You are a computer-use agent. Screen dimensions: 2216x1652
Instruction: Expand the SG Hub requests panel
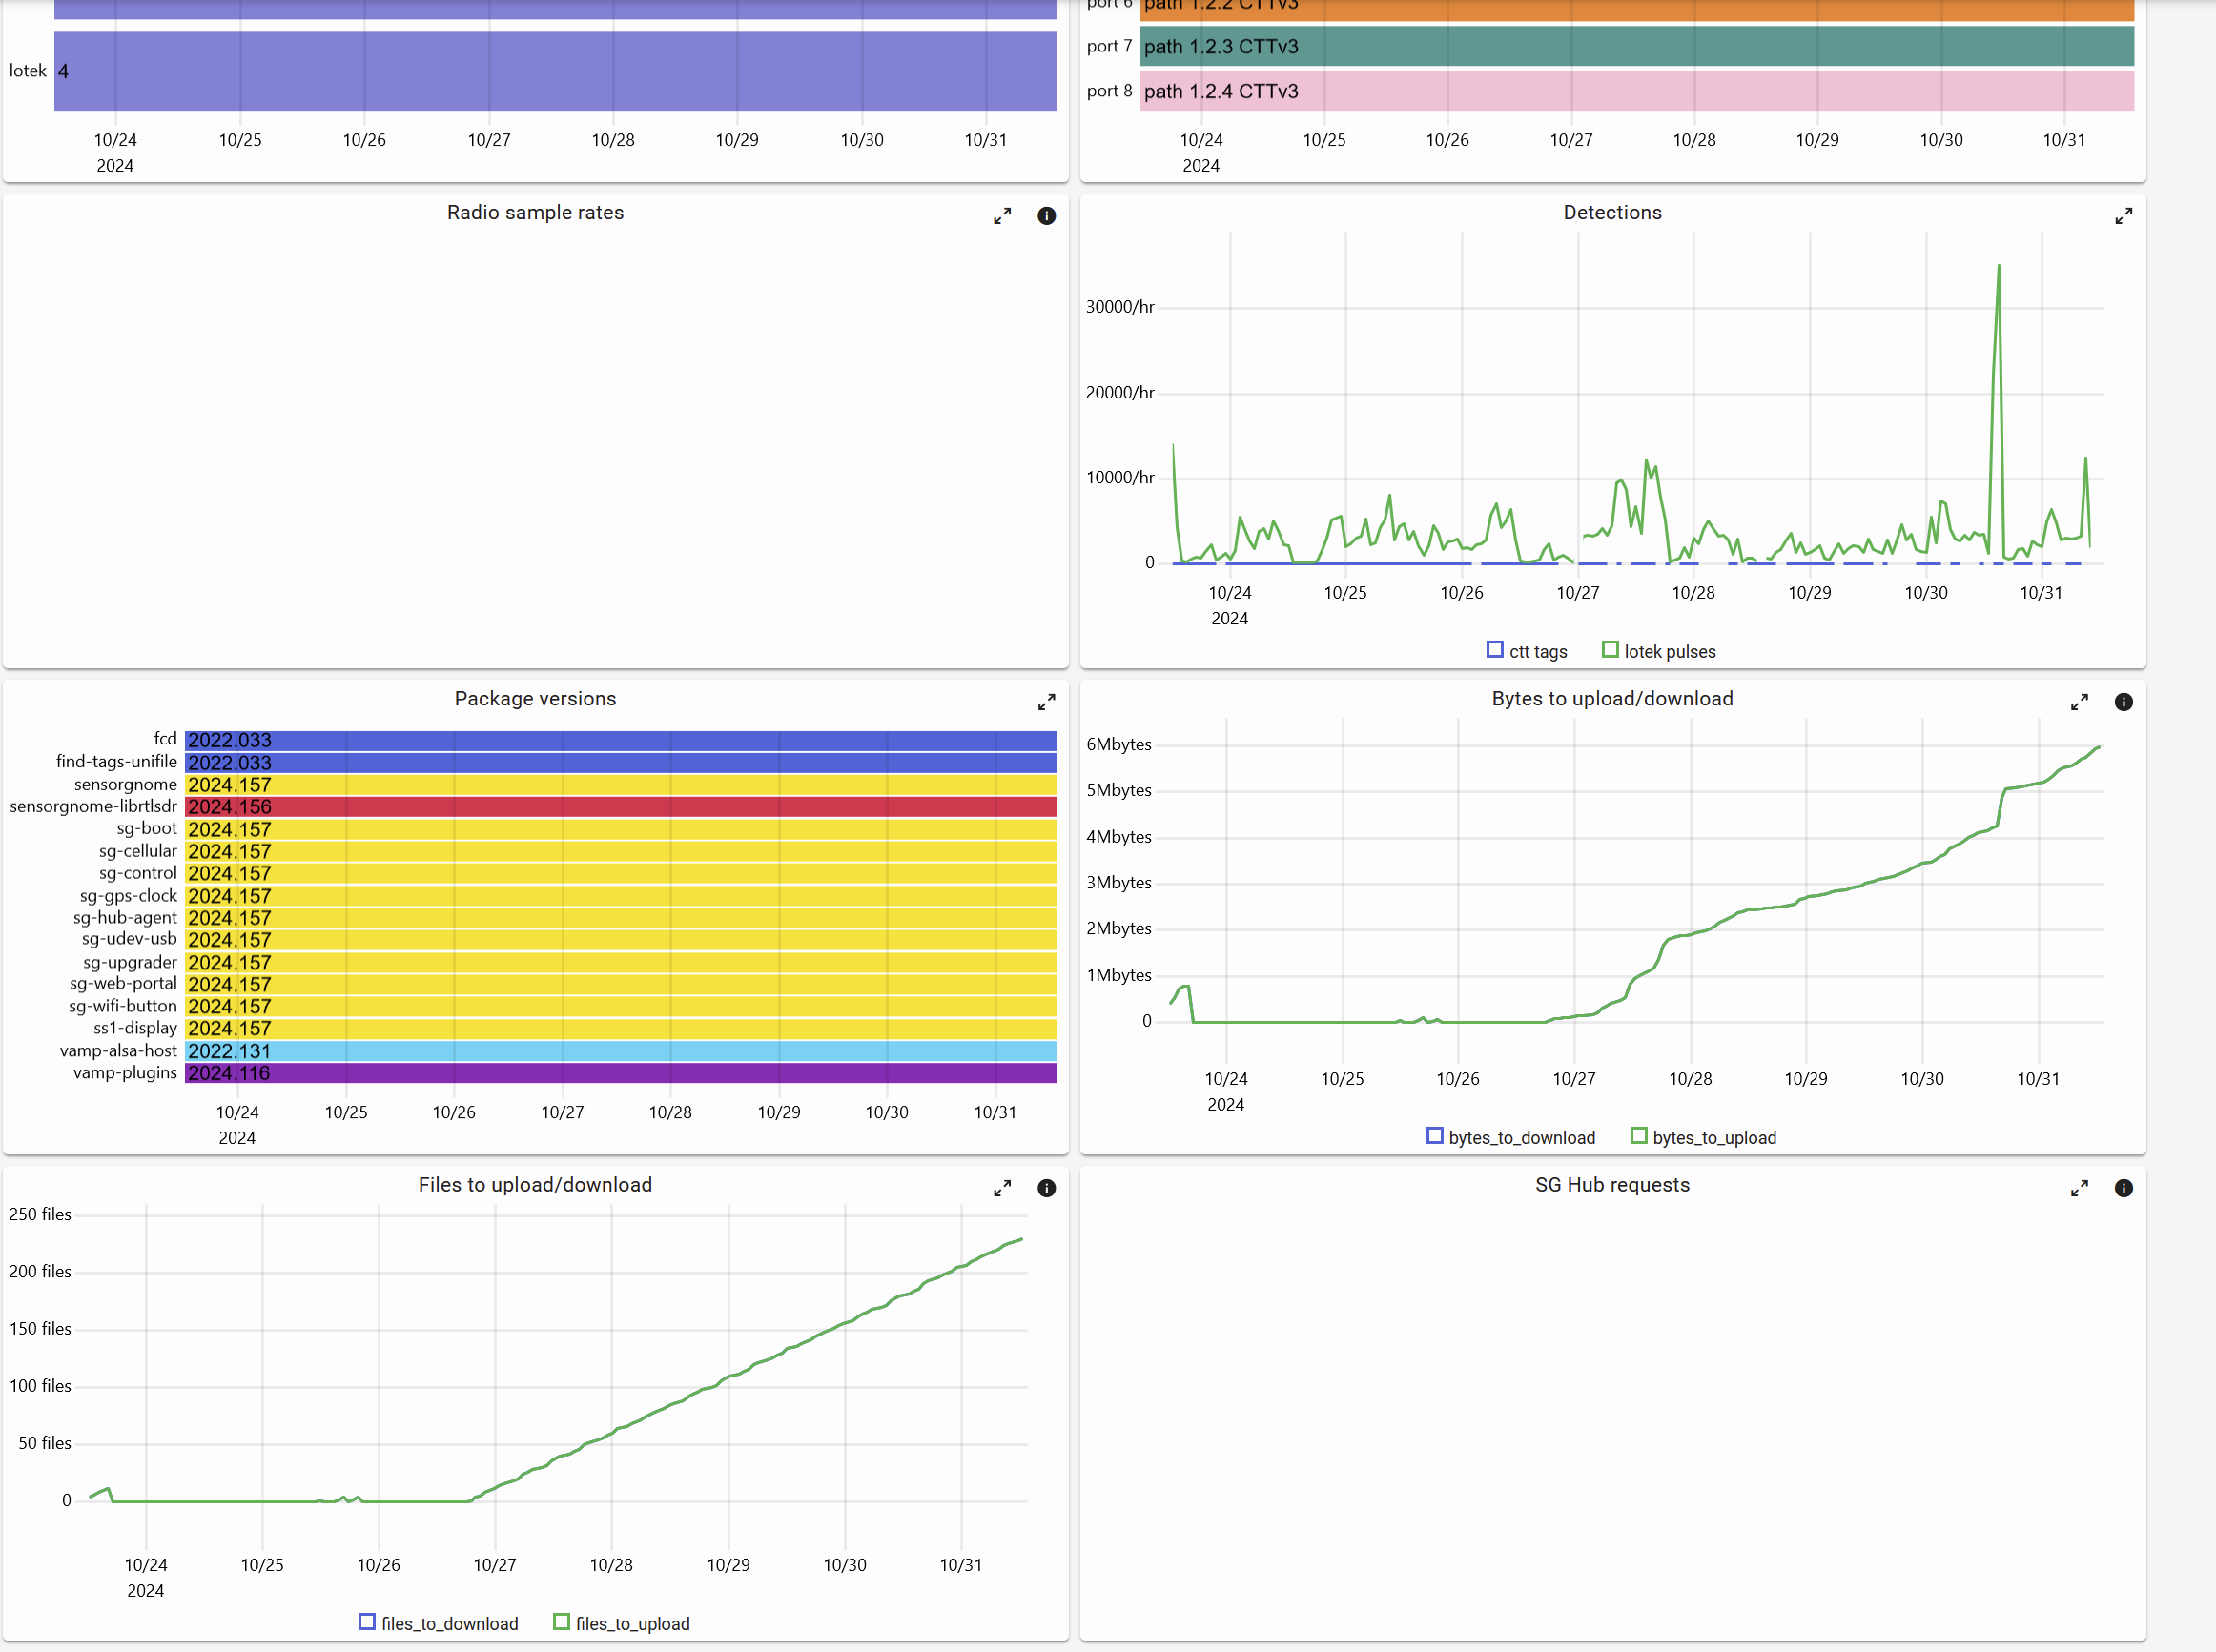2079,1189
